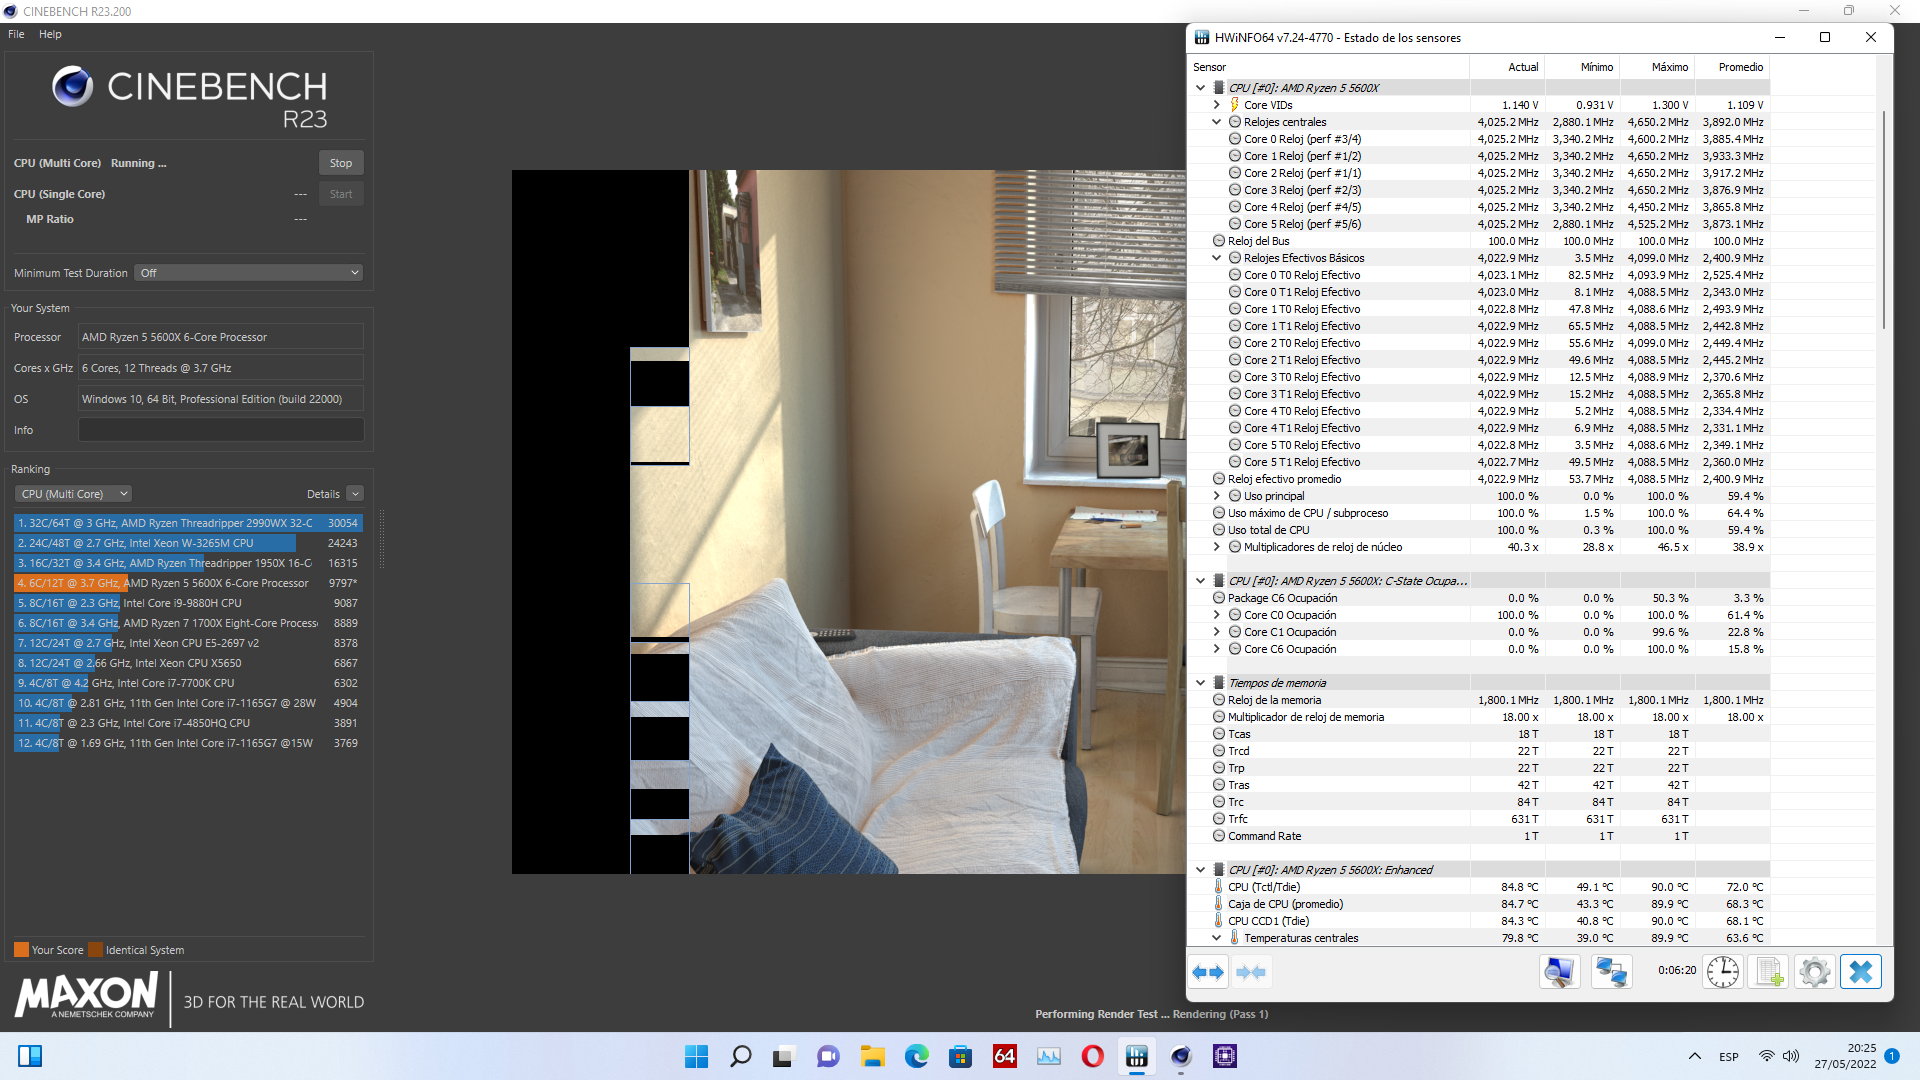Reset the elapsed time clock icon in HWiNFO

pos(1723,972)
